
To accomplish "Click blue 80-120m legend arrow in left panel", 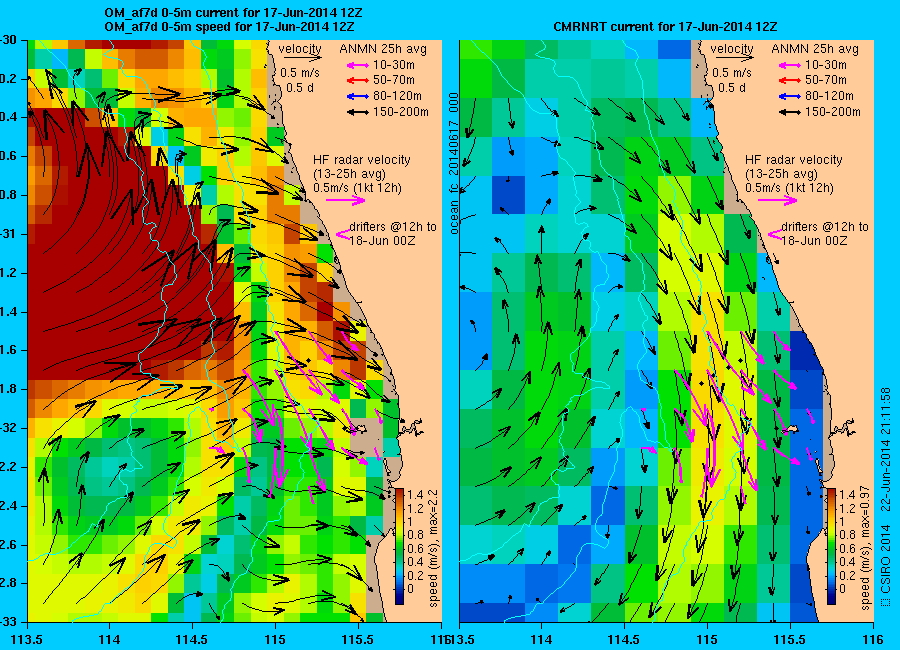I will [358, 96].
